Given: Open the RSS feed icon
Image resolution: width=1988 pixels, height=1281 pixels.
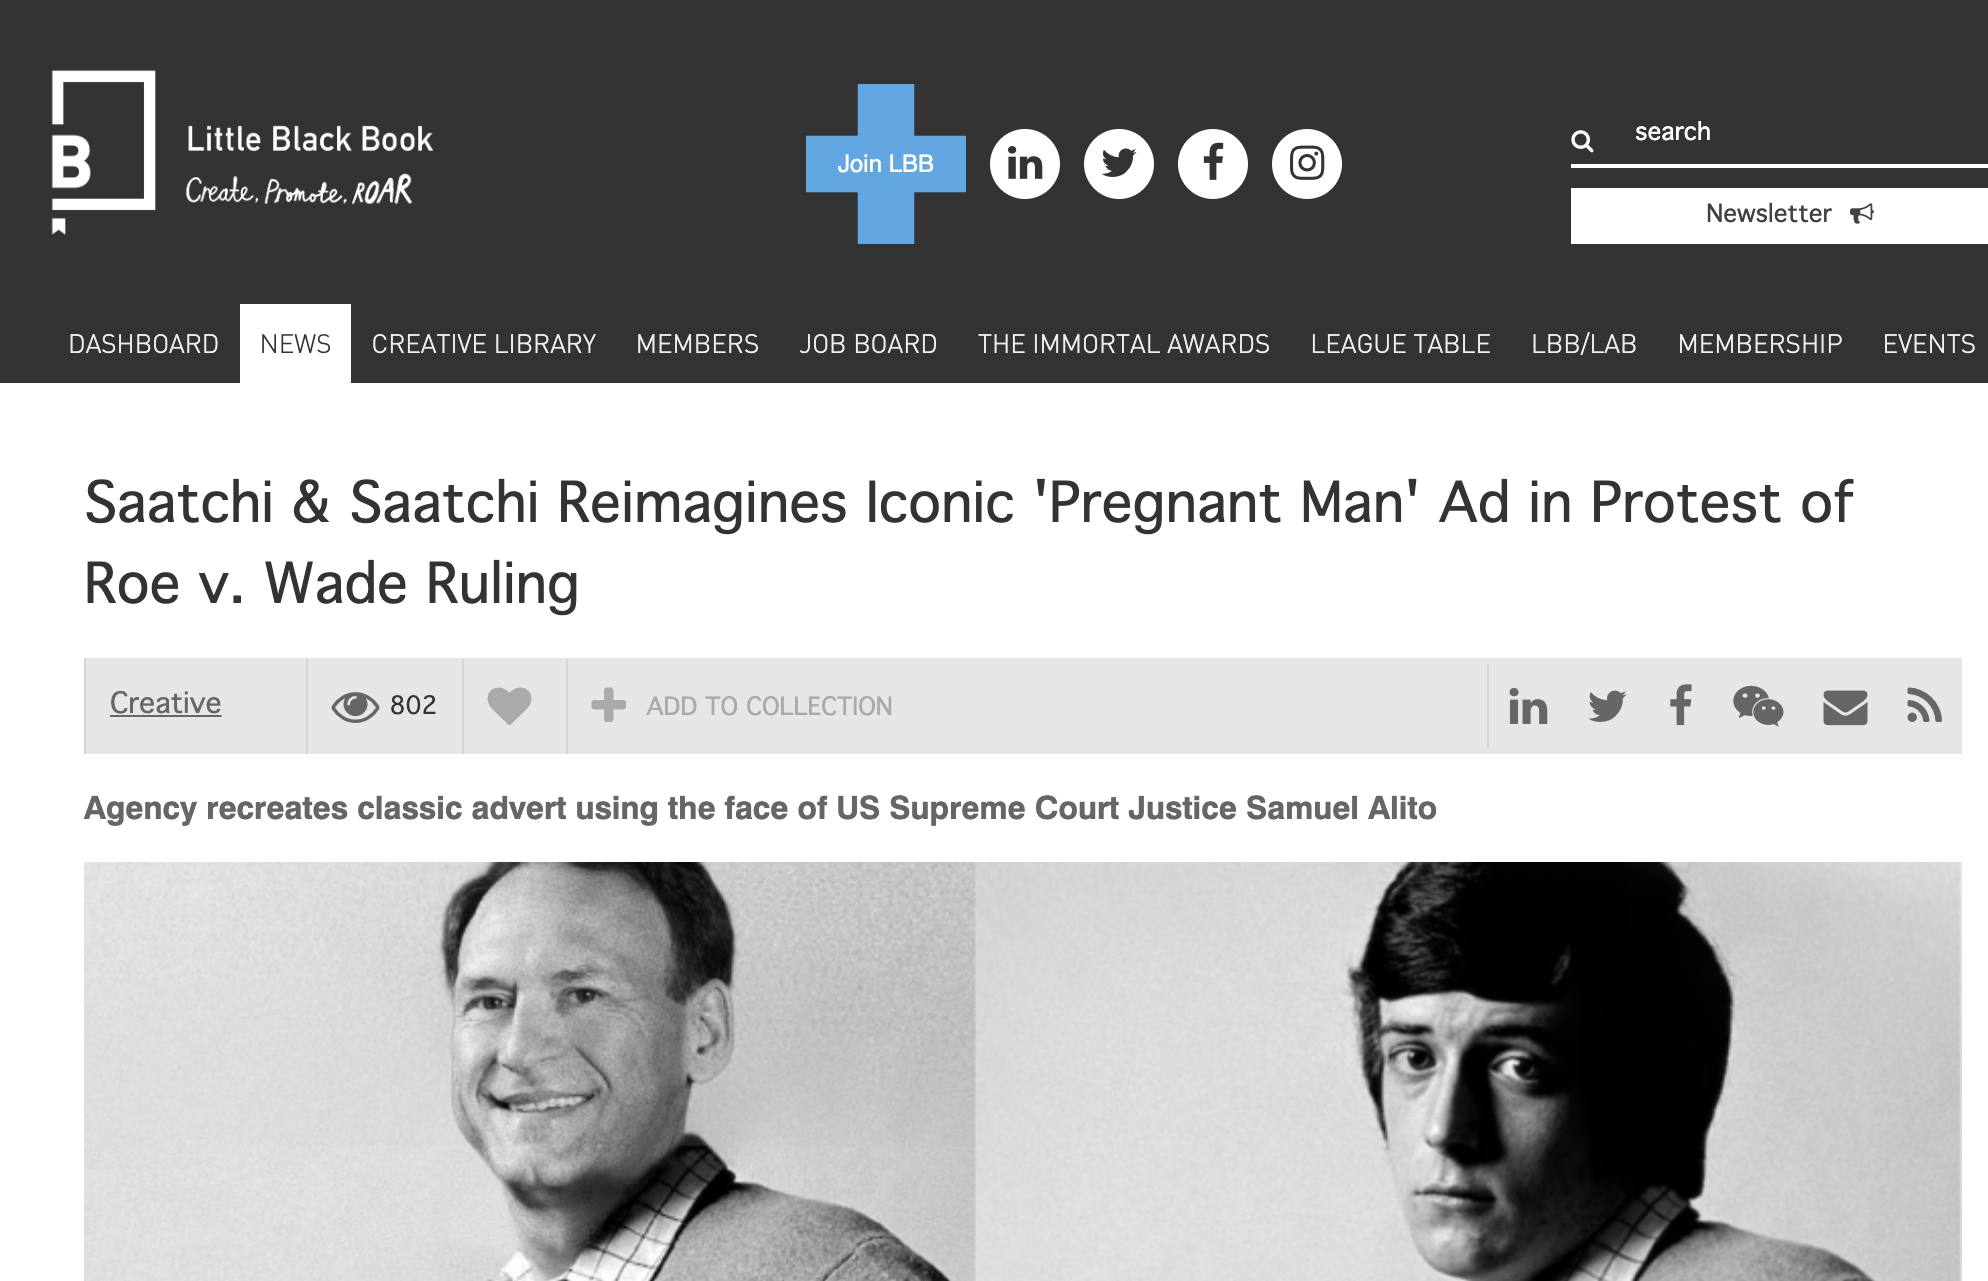Looking at the screenshot, I should tap(1923, 706).
